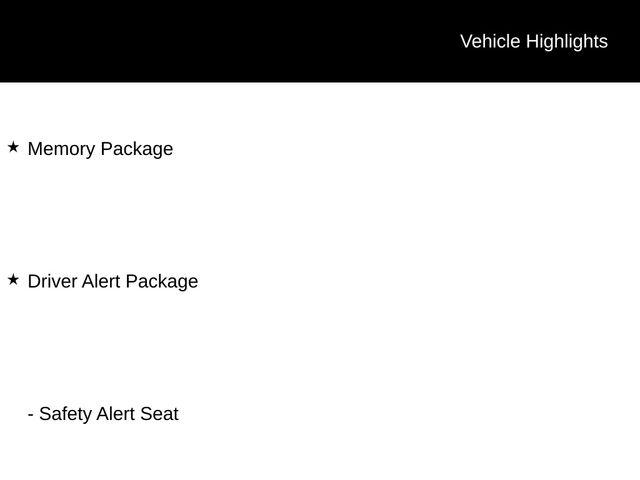Click the star icon beside Memory Package
This screenshot has width=640, height=480.
tap(13, 147)
